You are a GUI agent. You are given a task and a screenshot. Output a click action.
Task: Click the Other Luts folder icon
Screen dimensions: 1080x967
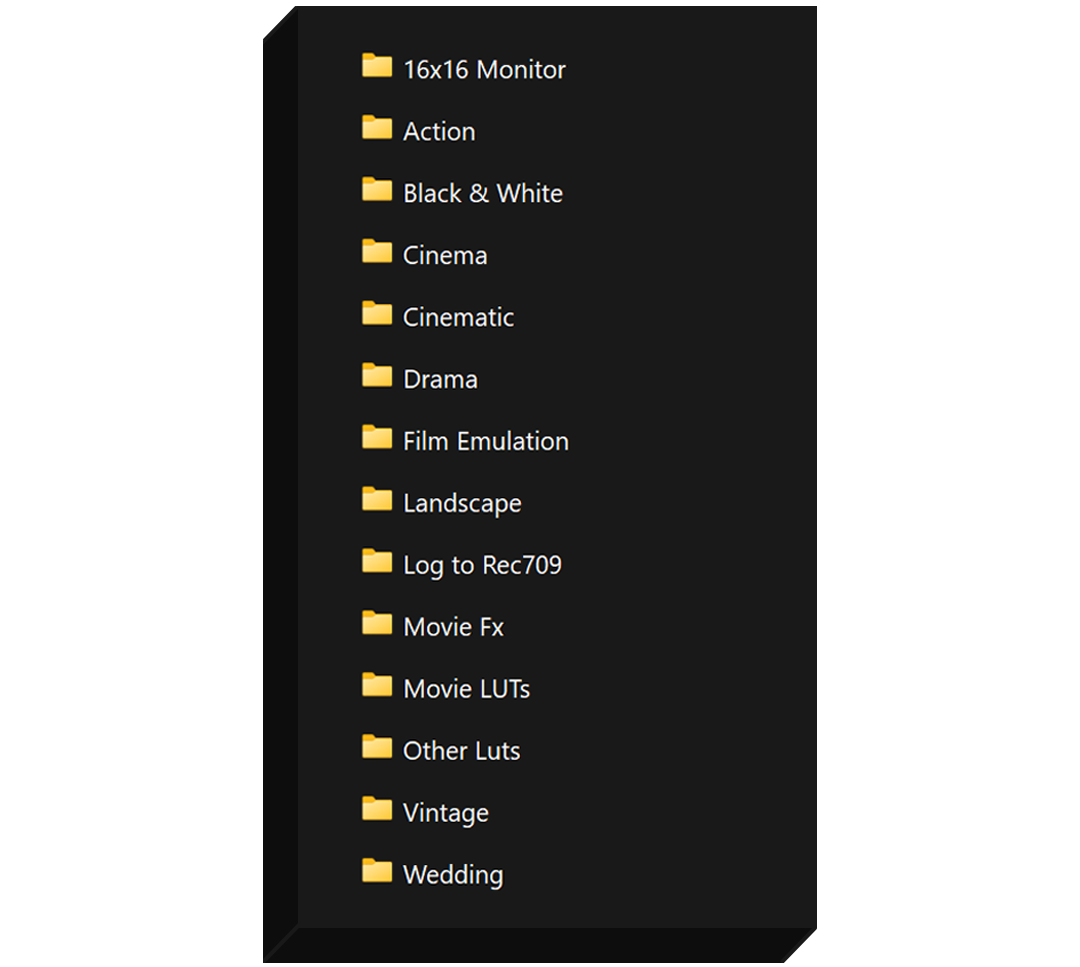pos(377,748)
